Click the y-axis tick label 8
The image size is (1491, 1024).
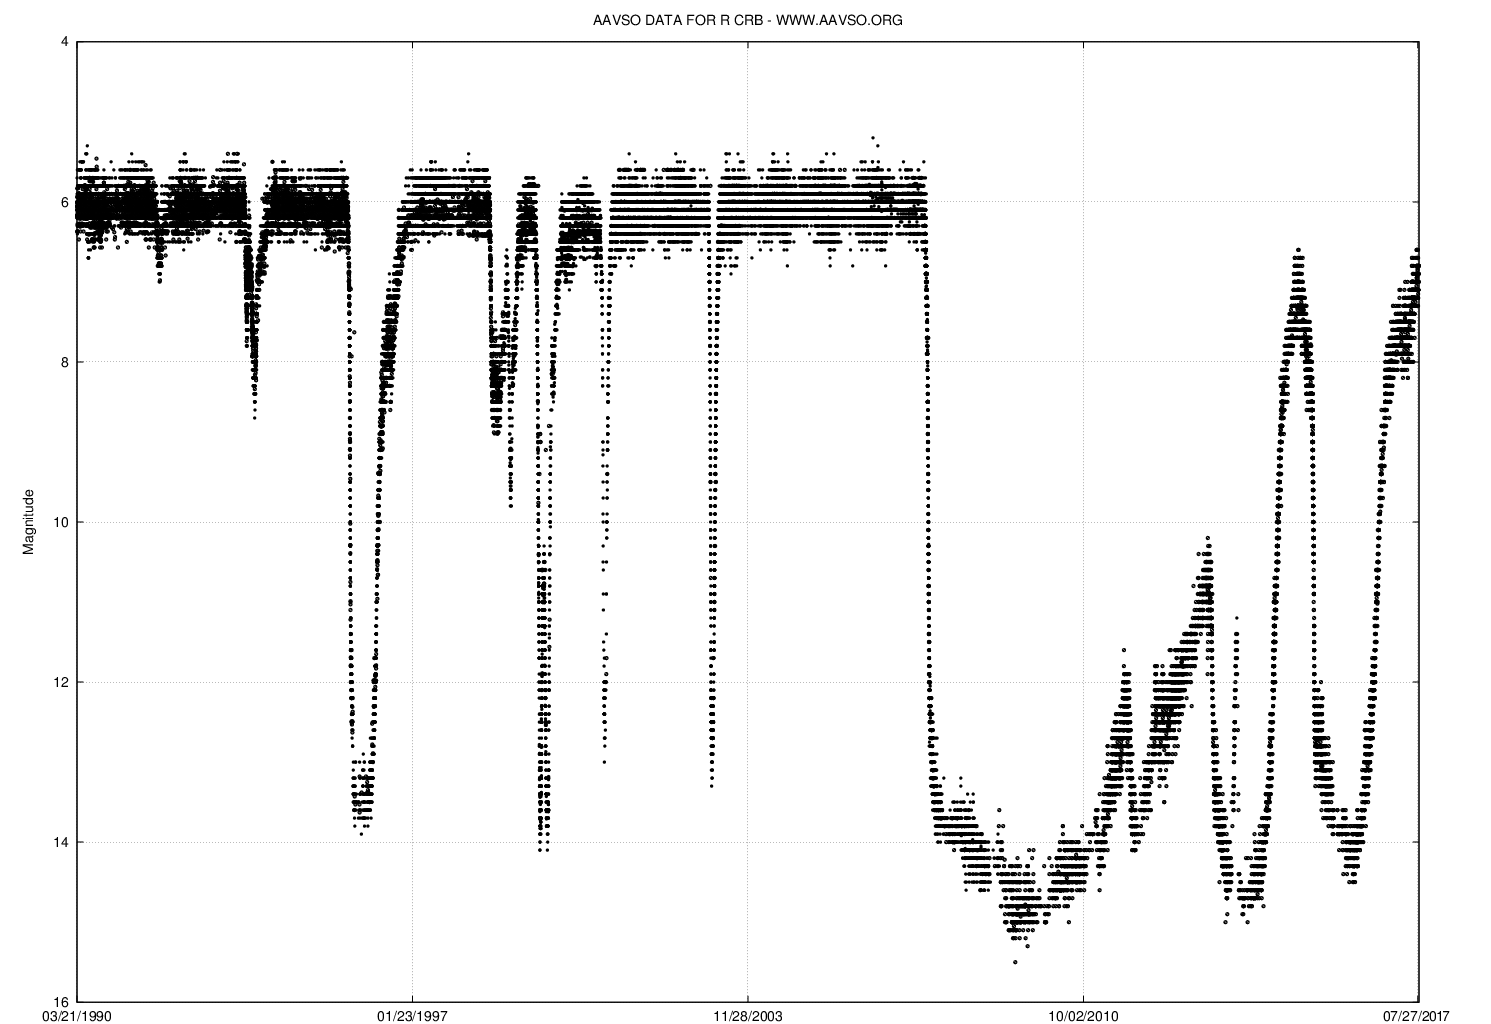tap(64, 362)
